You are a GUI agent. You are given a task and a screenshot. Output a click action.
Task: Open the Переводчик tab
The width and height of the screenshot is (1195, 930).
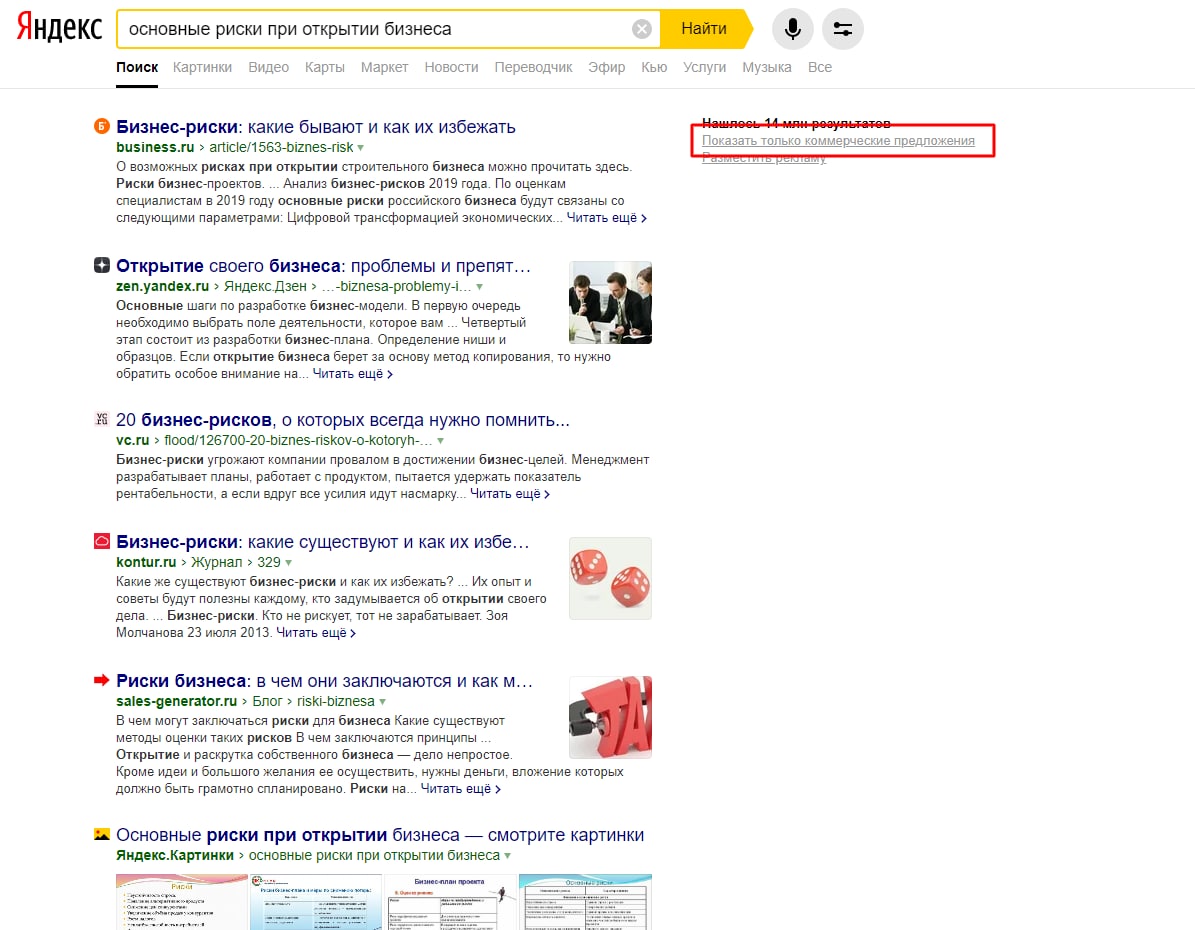533,67
